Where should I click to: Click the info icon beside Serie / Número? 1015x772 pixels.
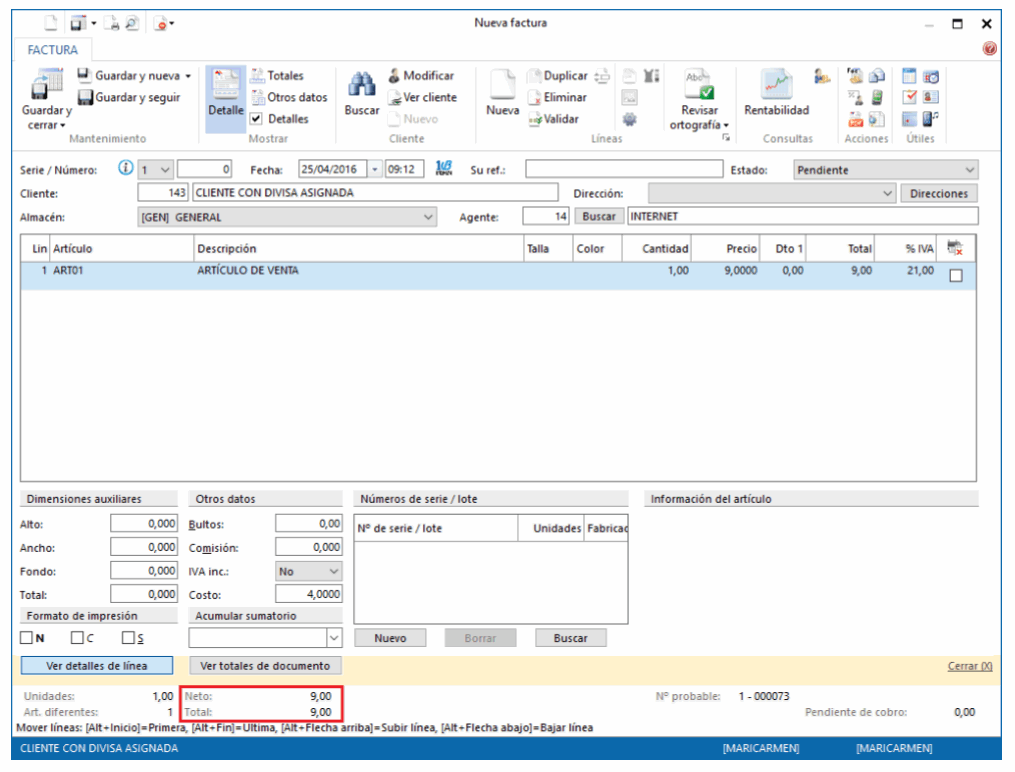coord(126,169)
